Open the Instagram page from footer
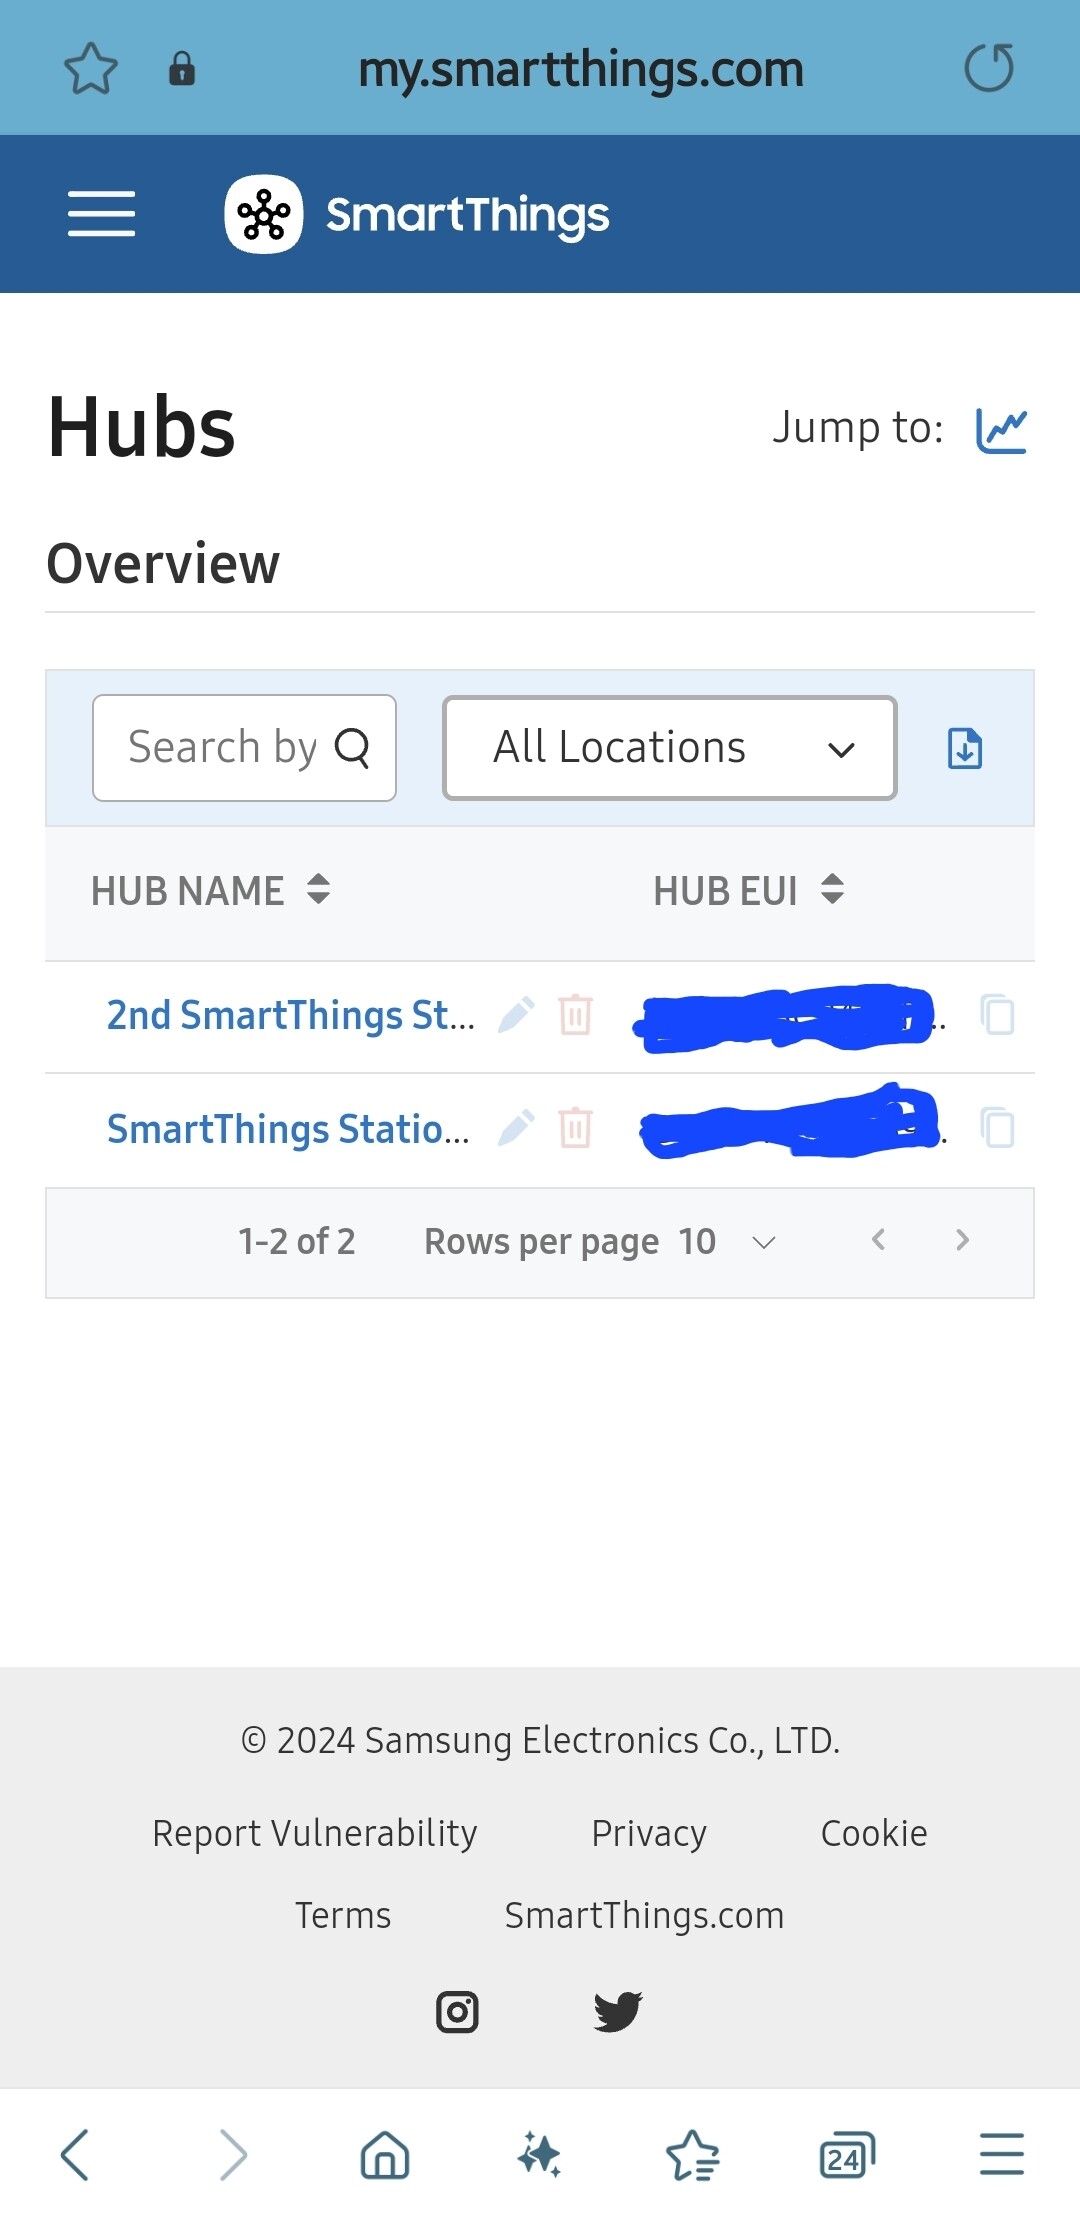The height and width of the screenshot is (2221, 1080). (x=457, y=2011)
